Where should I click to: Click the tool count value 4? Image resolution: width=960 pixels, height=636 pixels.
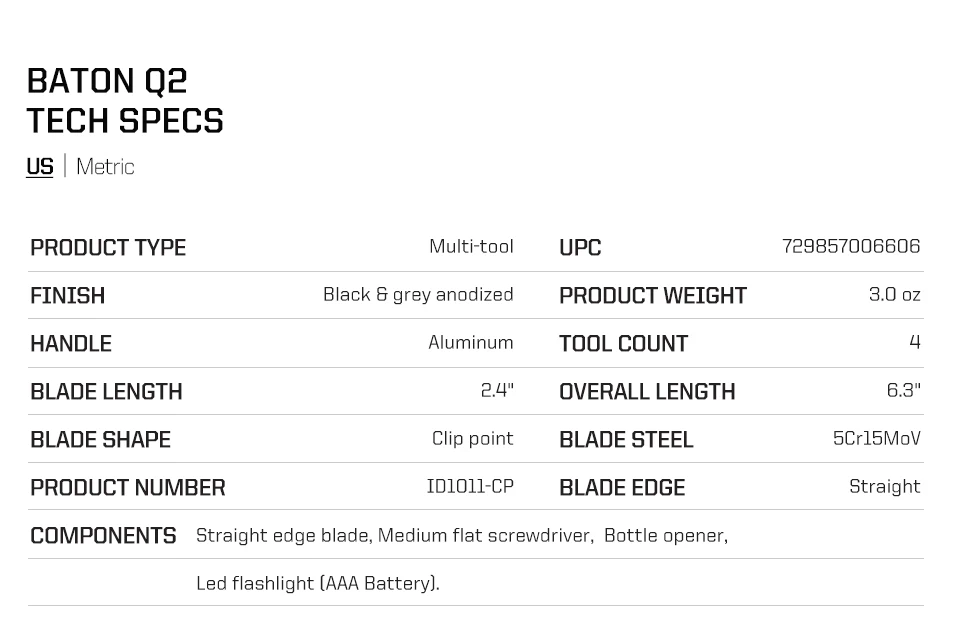point(915,342)
